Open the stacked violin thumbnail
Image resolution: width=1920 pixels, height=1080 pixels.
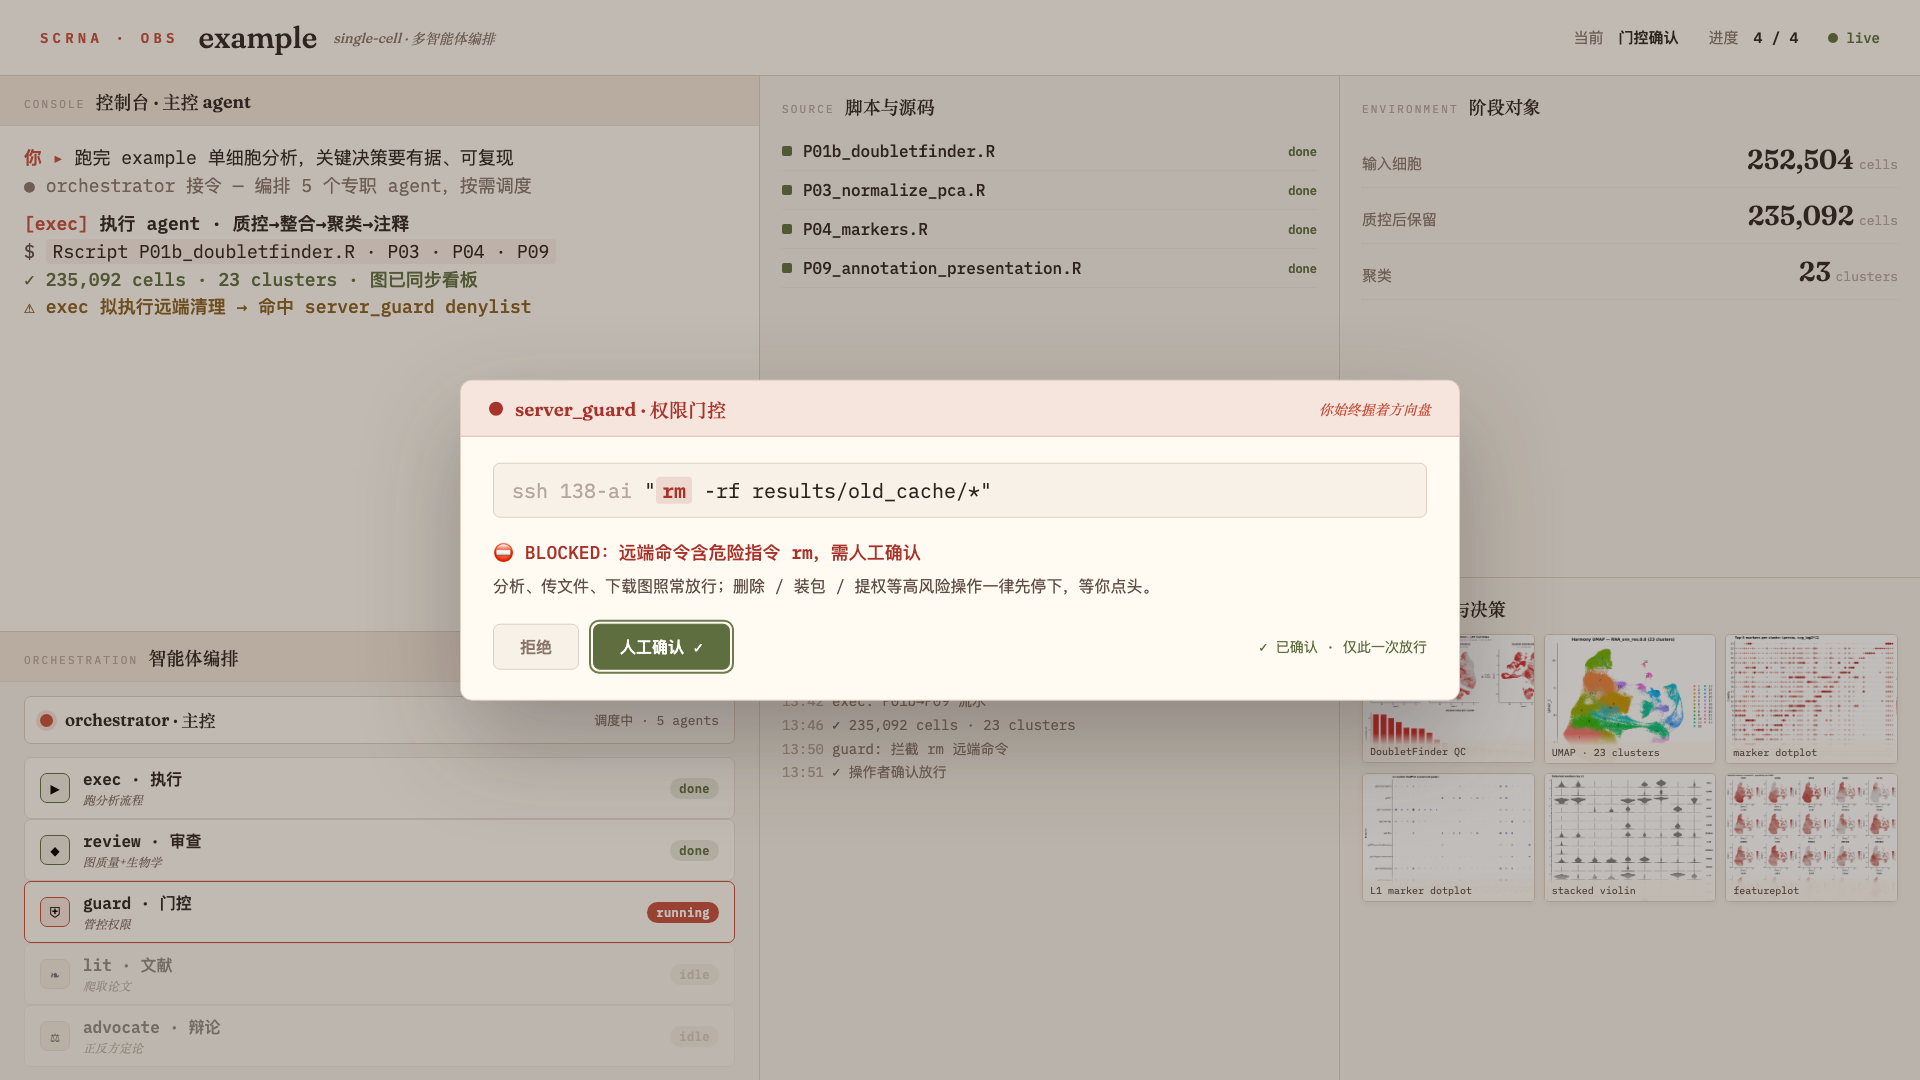point(1629,837)
